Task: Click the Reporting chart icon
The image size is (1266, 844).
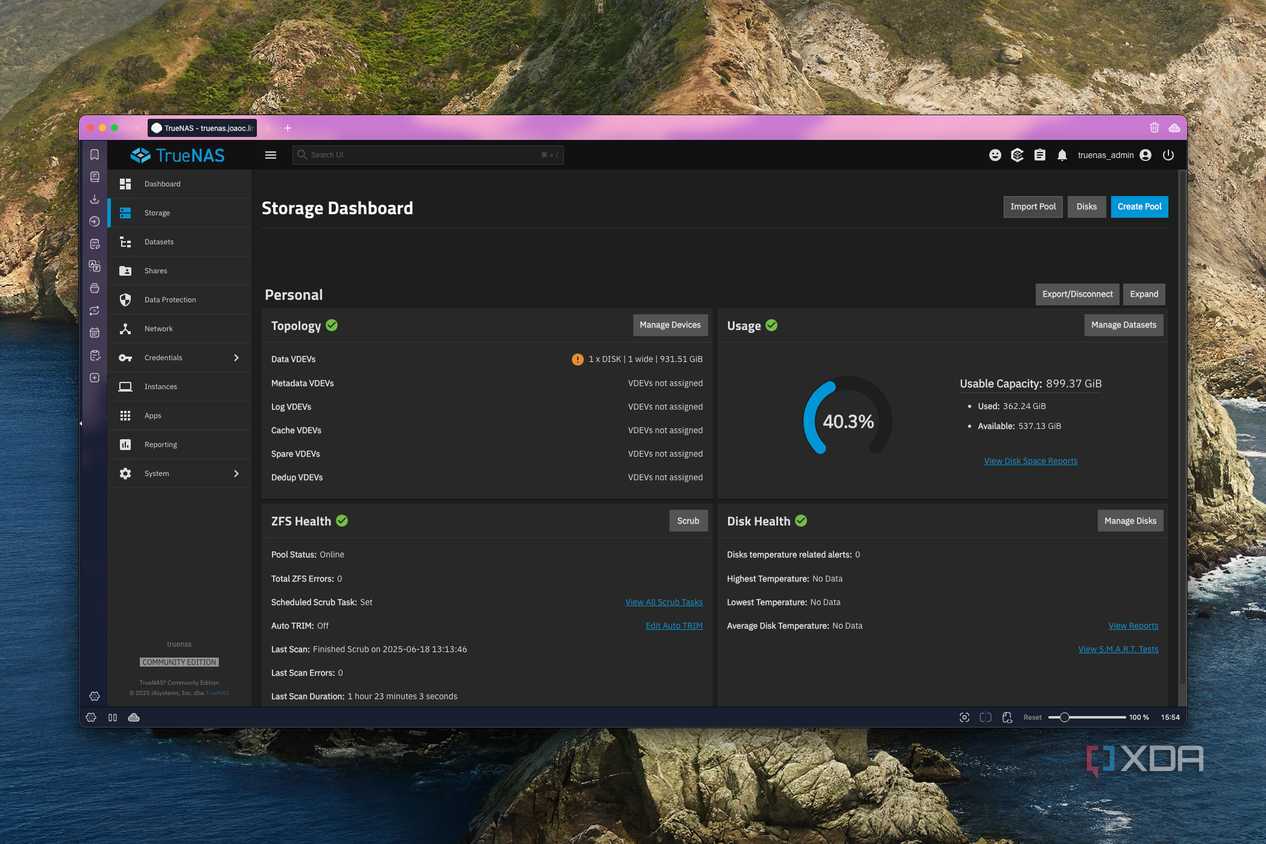Action: (125, 445)
